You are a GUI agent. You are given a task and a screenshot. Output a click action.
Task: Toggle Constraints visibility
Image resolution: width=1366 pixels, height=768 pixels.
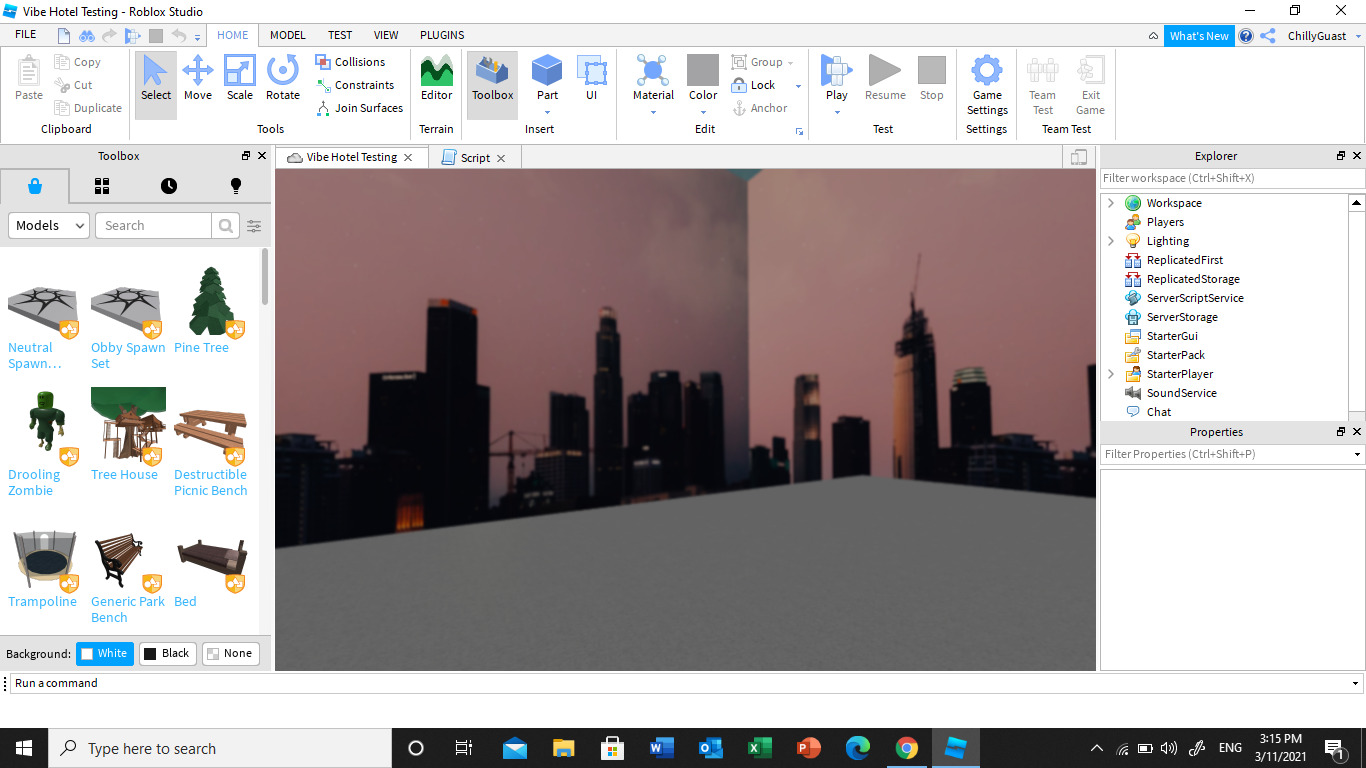[x=355, y=85]
